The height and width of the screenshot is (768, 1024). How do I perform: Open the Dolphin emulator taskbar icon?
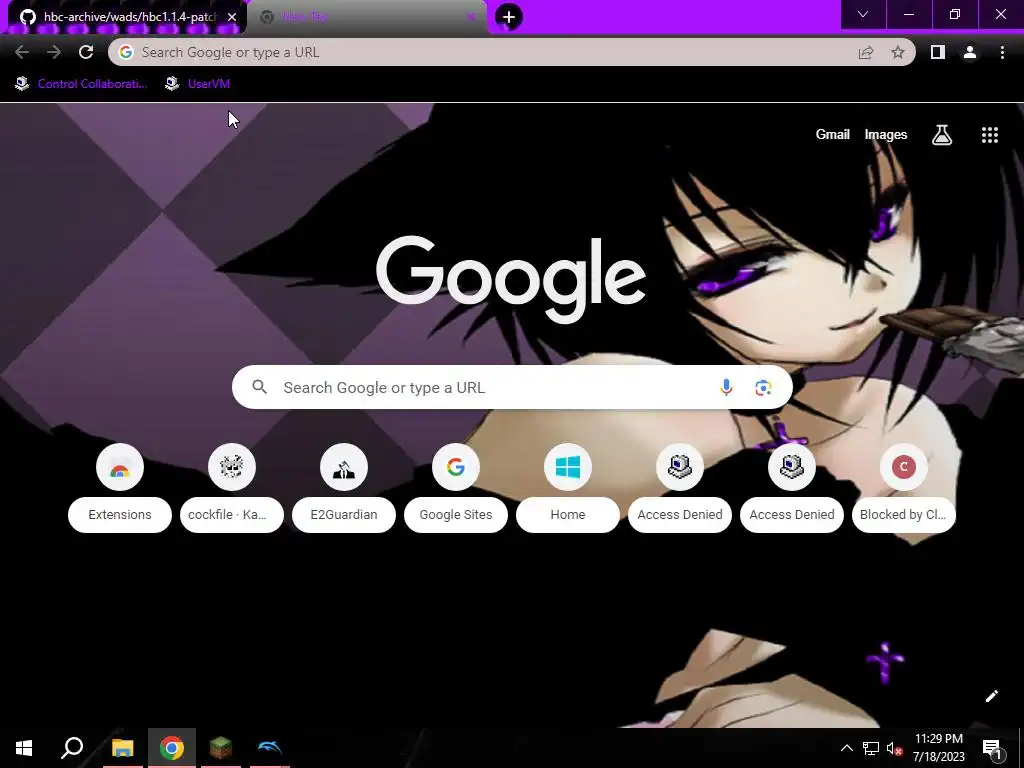point(270,748)
